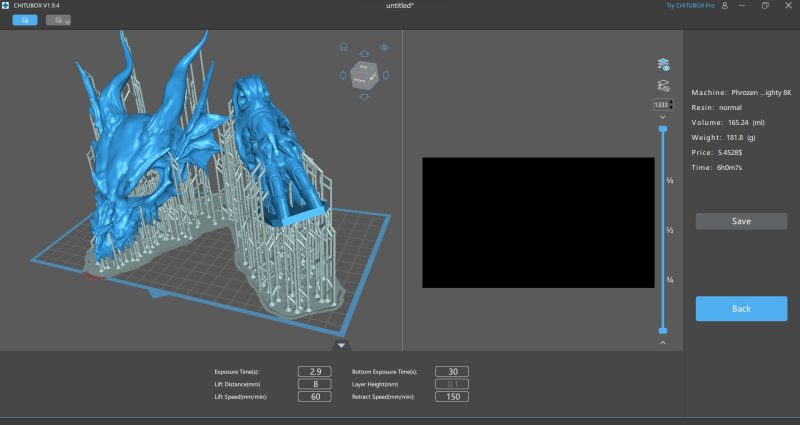Click the 3D view orientation cube
The height and width of the screenshot is (425, 800).
click(364, 75)
